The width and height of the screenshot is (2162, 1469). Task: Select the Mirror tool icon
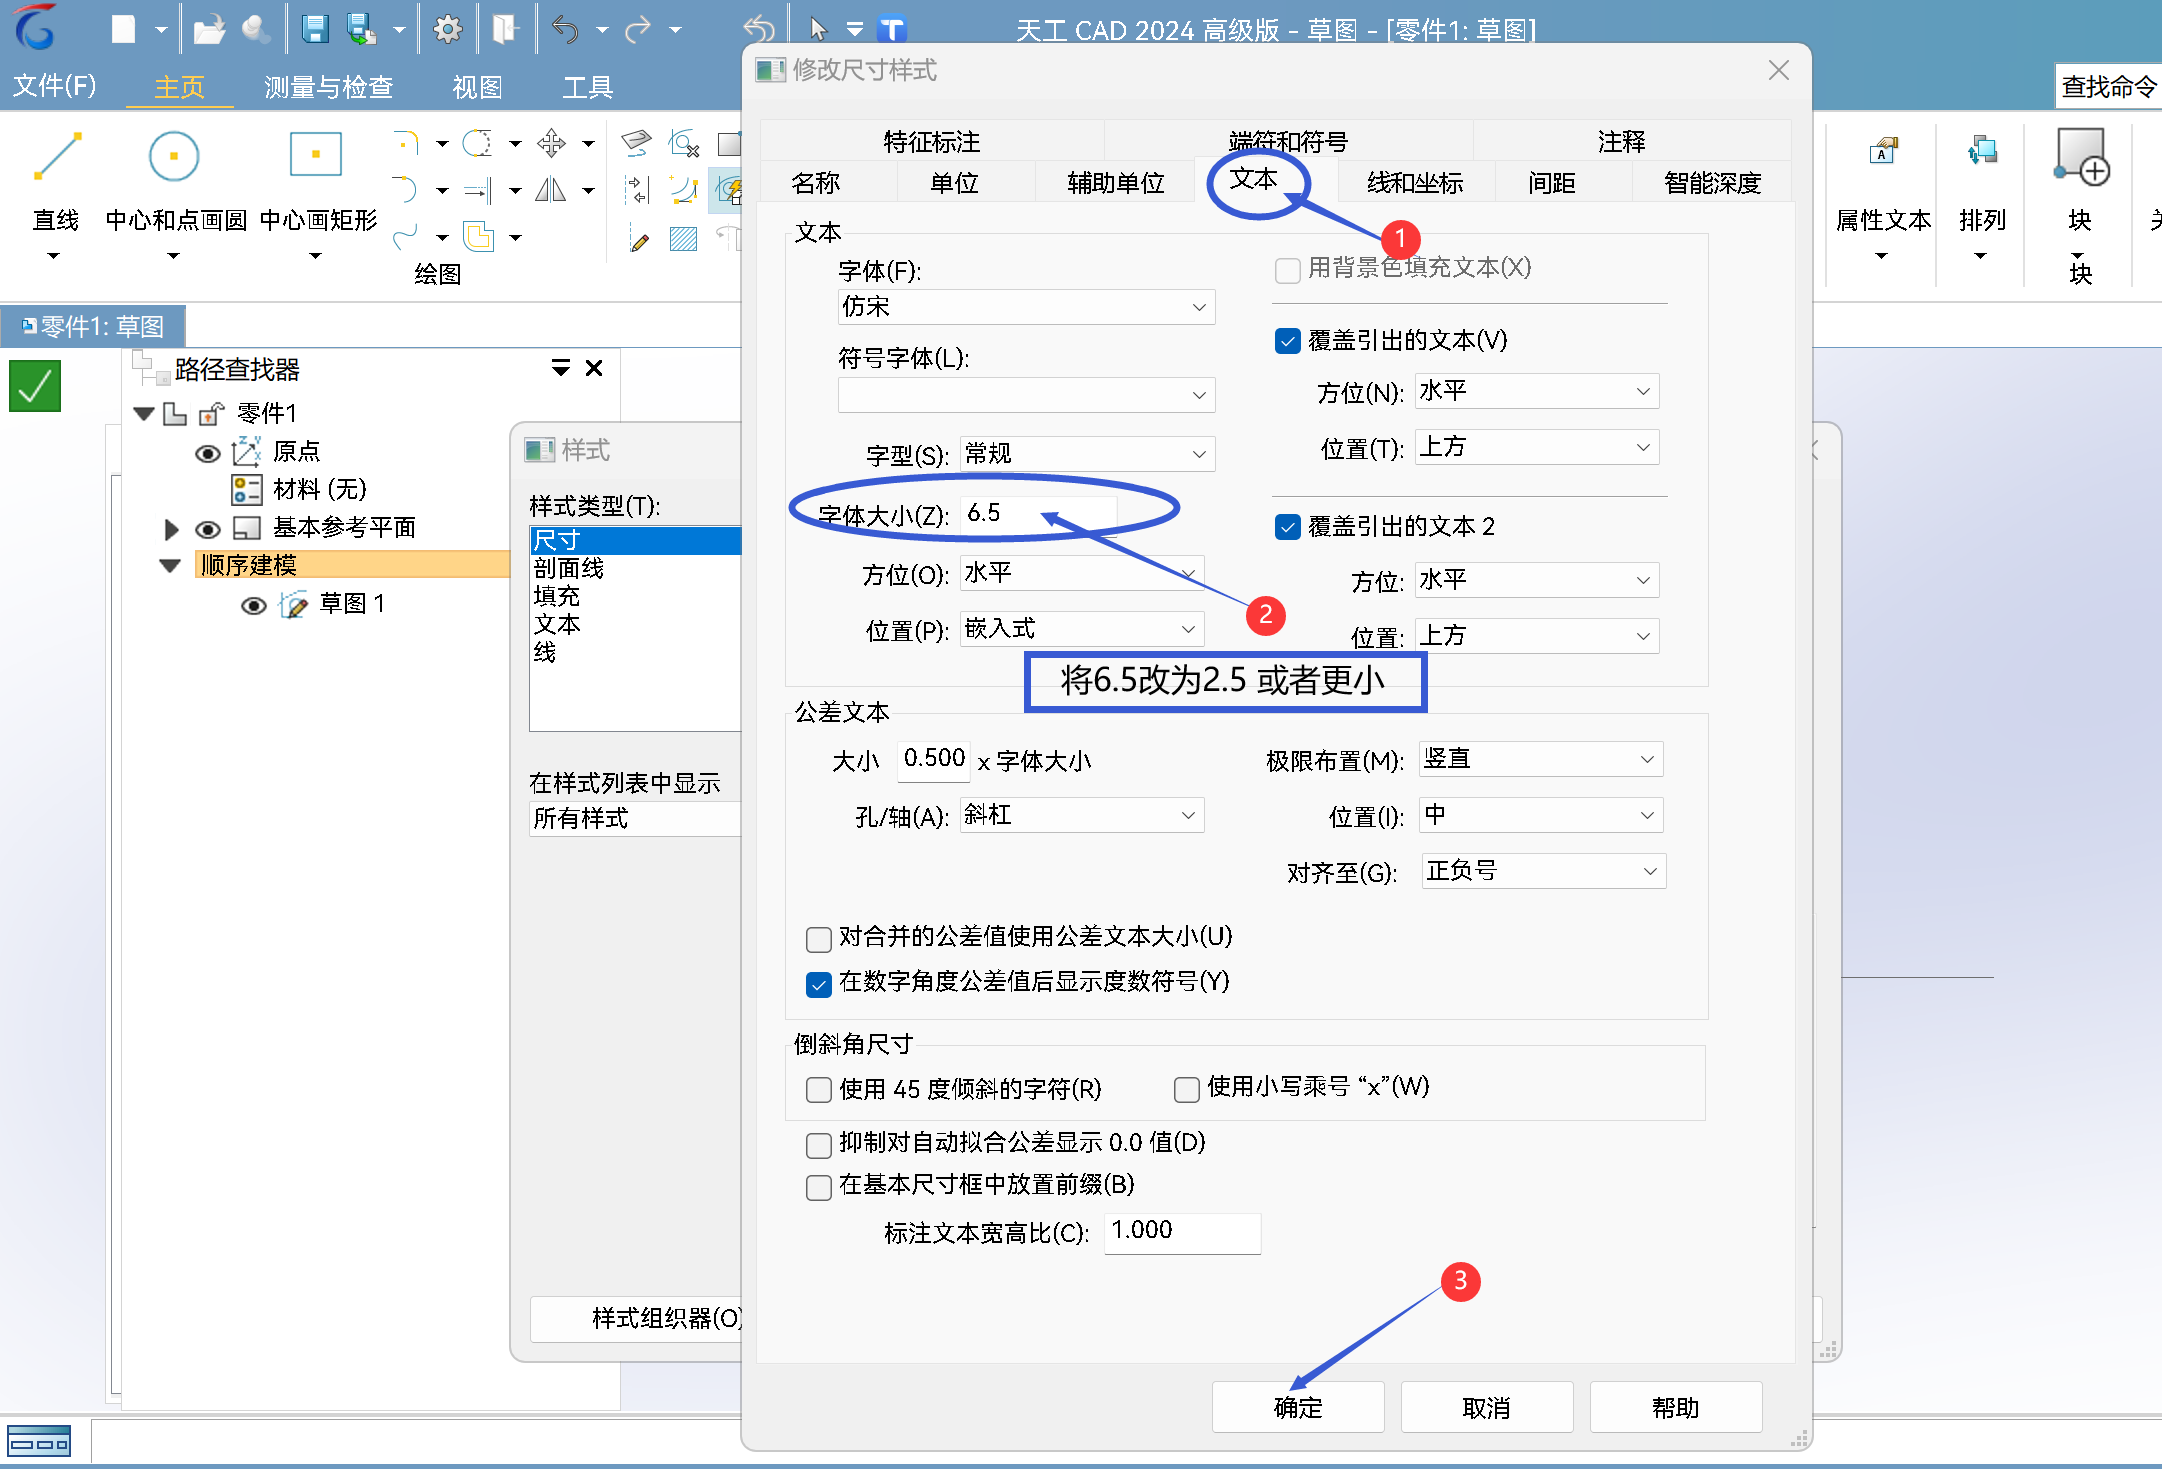[551, 190]
